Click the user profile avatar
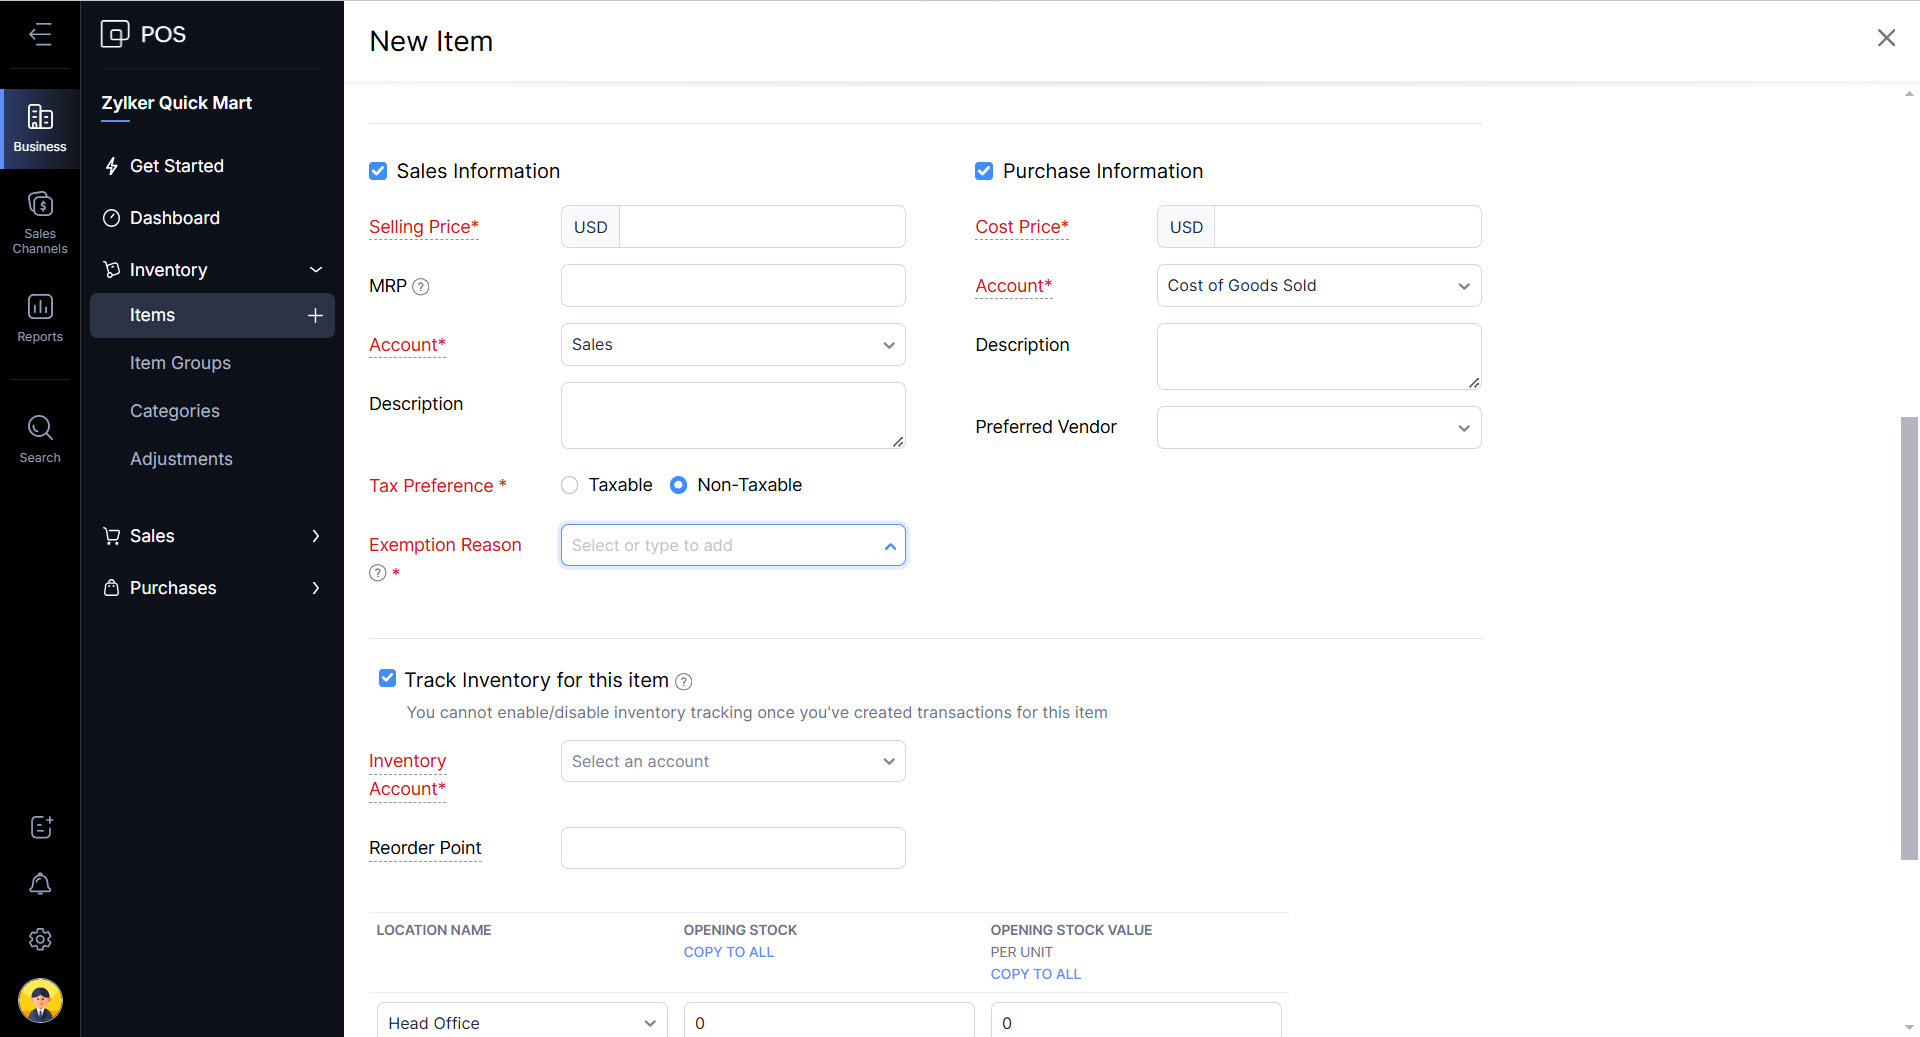Viewport: 1920px width, 1037px height. point(40,1000)
